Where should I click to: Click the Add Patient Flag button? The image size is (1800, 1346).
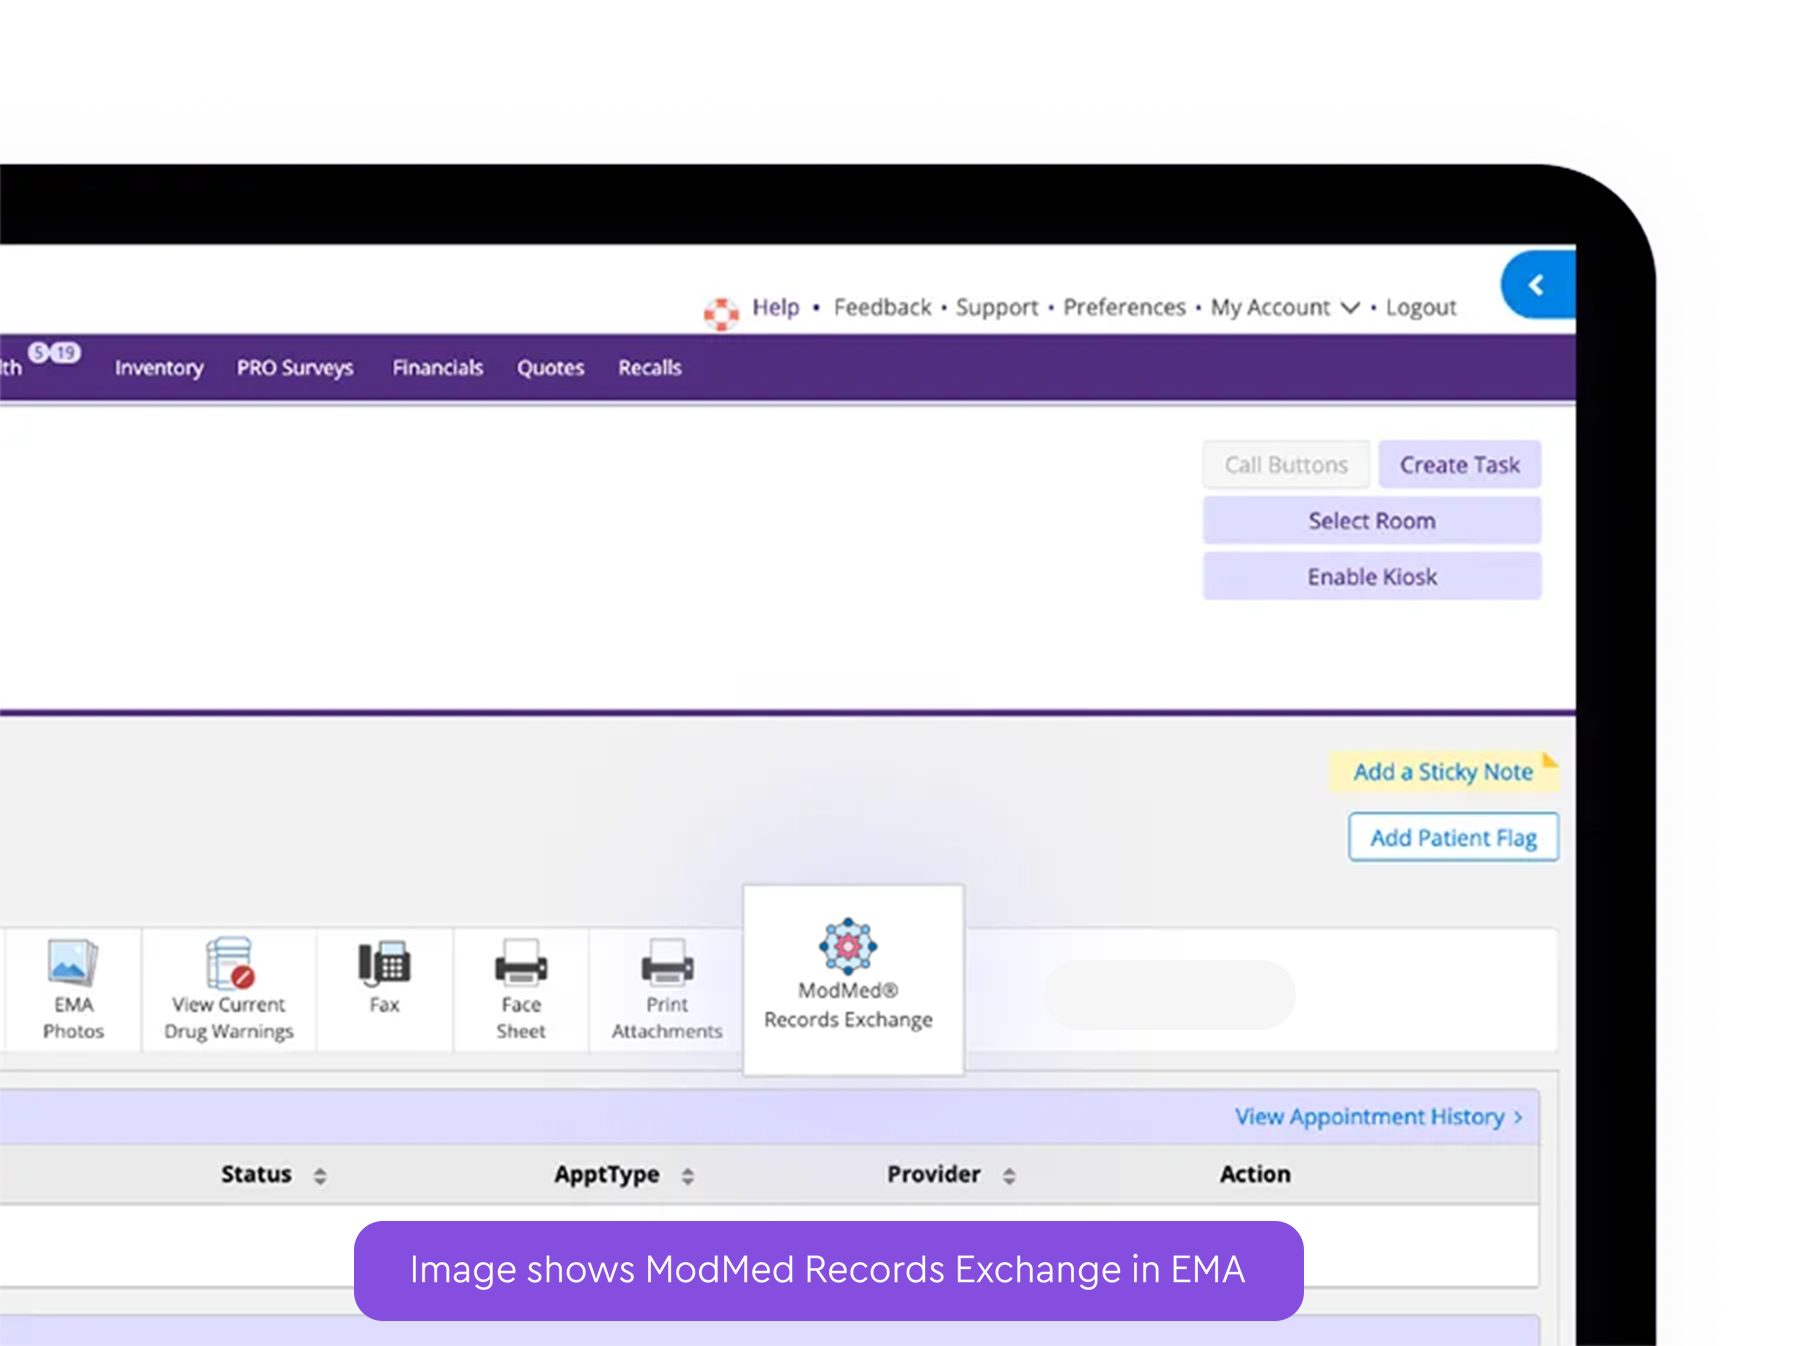tap(1453, 838)
